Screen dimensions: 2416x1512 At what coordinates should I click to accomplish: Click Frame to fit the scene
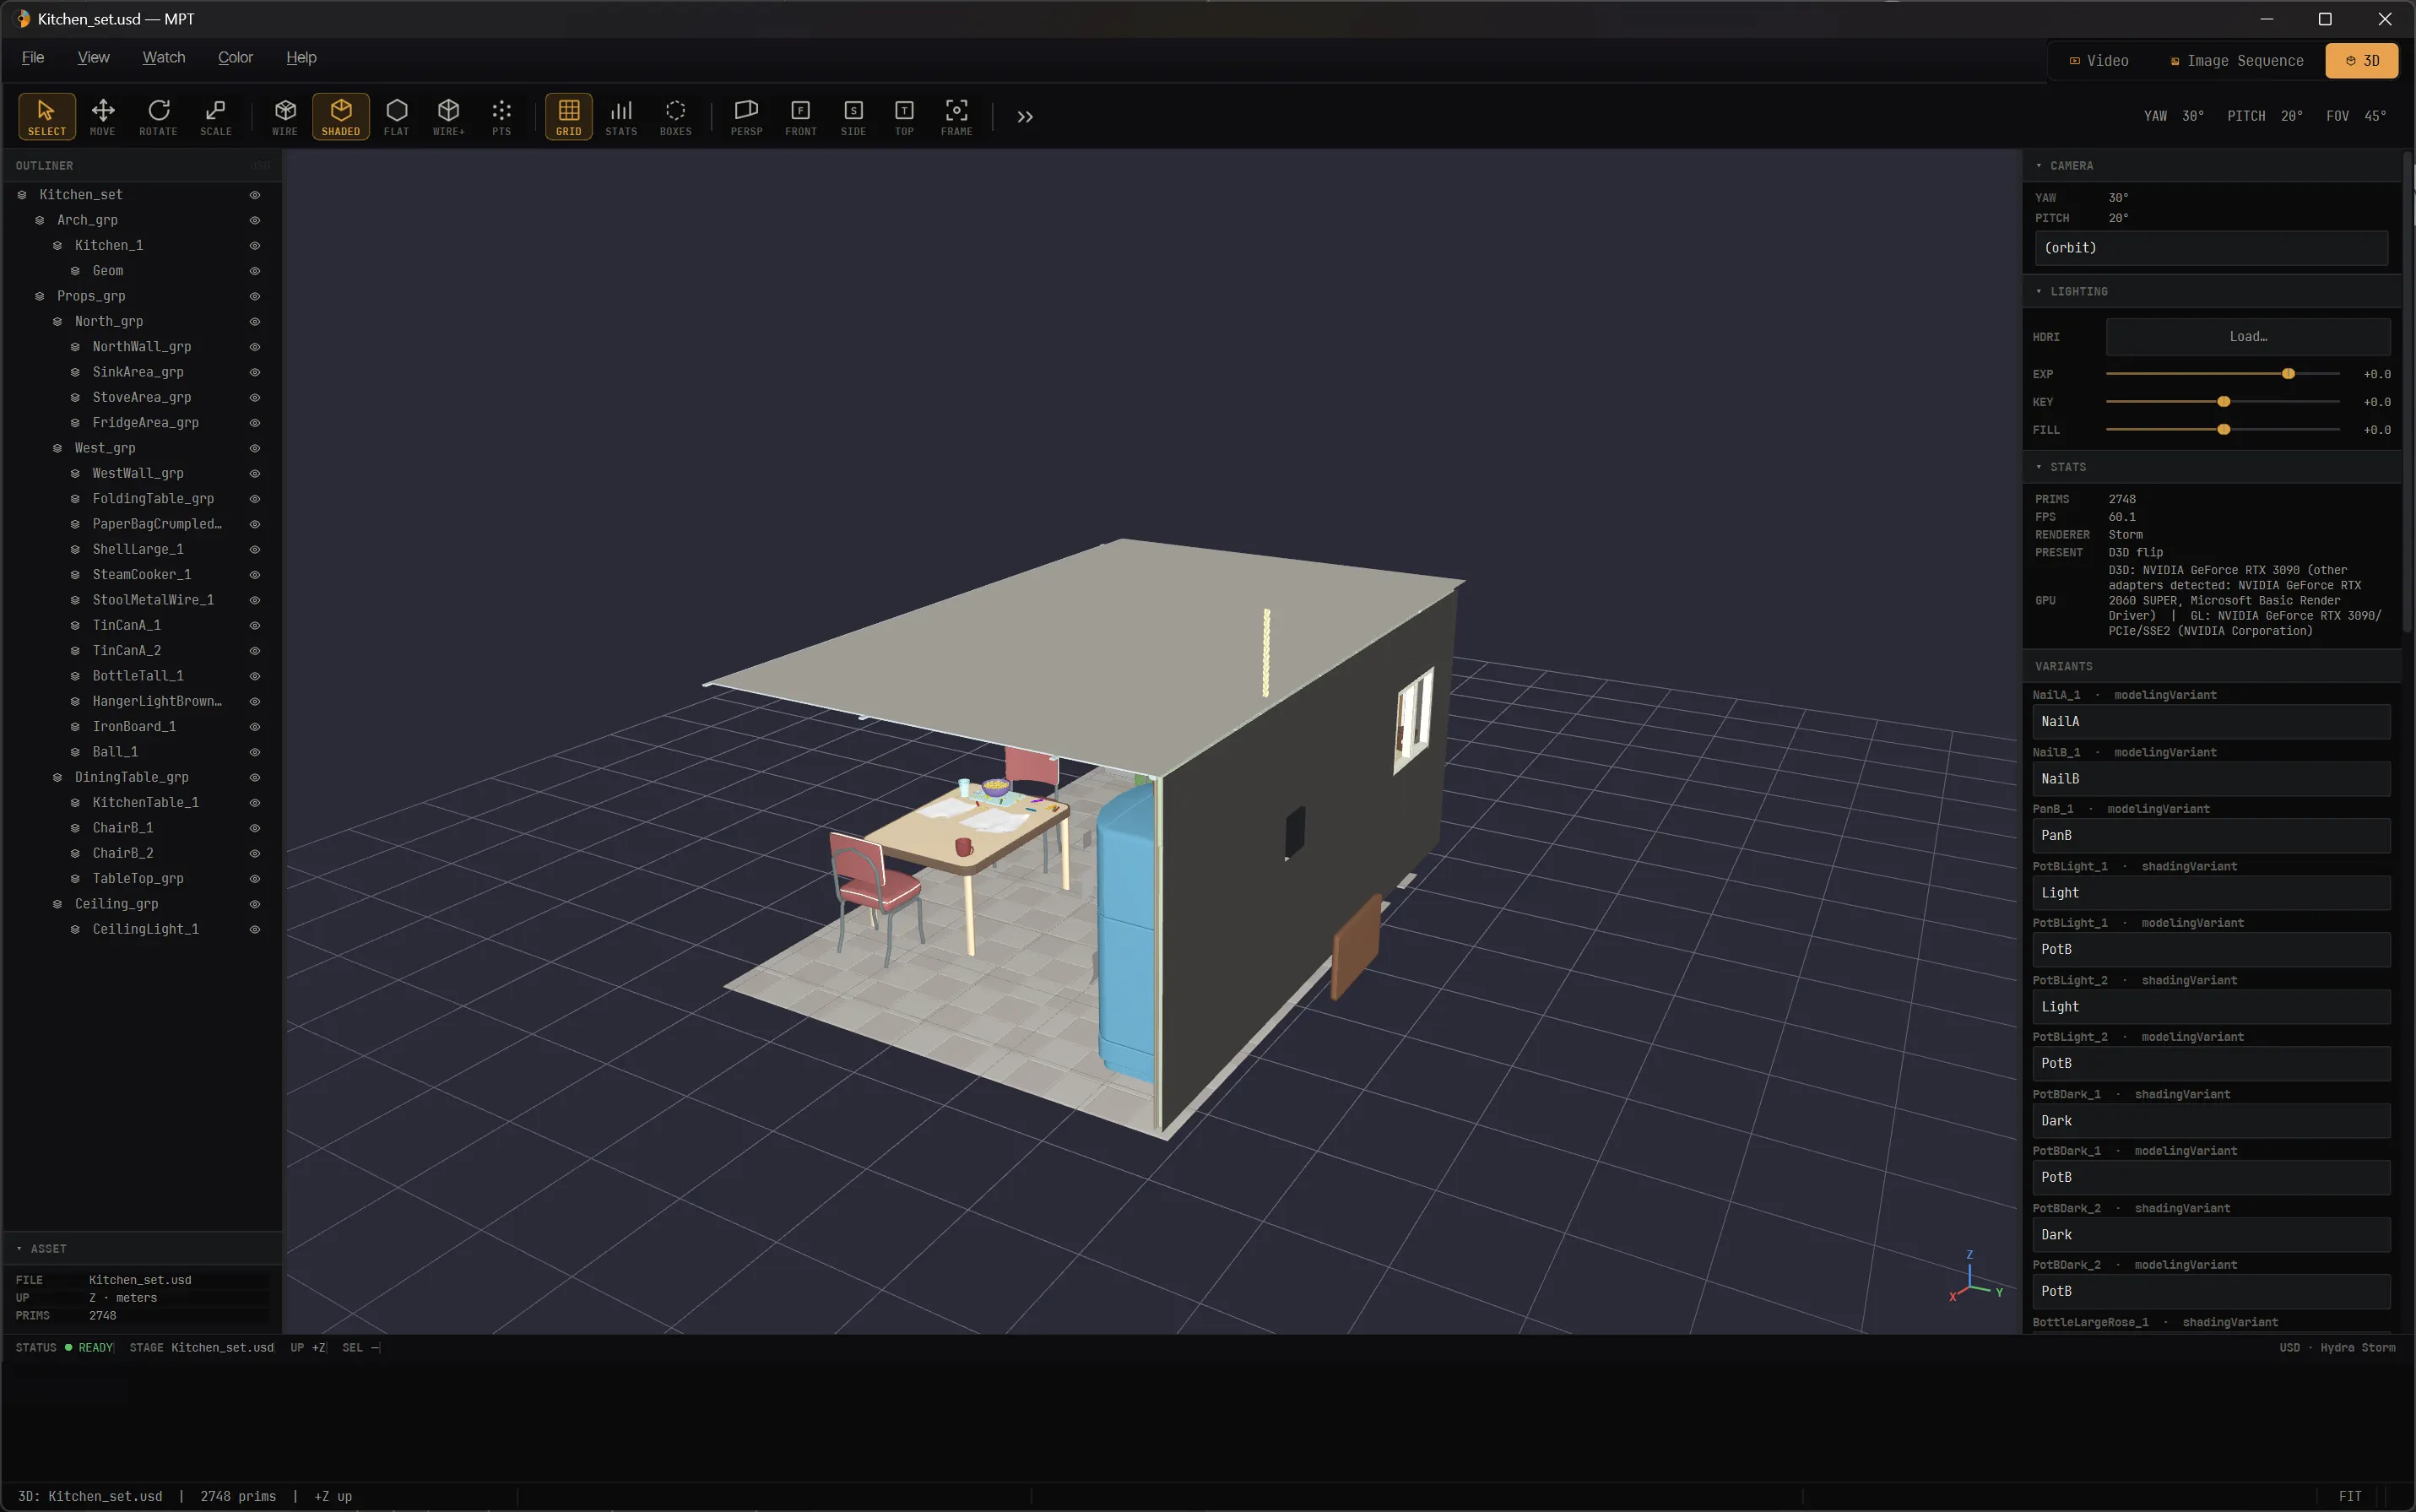956,117
